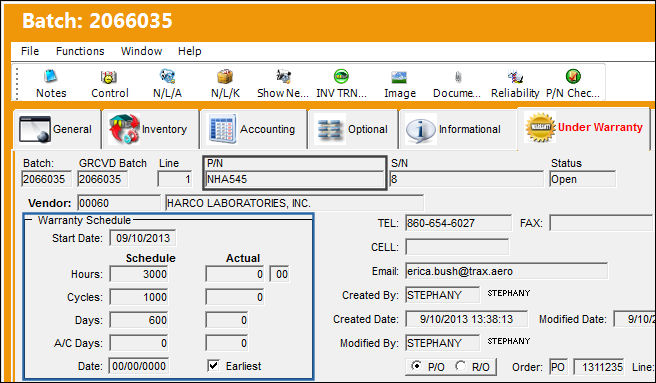Switch to the Accounting tab
The height and width of the screenshot is (383, 656).
[254, 129]
